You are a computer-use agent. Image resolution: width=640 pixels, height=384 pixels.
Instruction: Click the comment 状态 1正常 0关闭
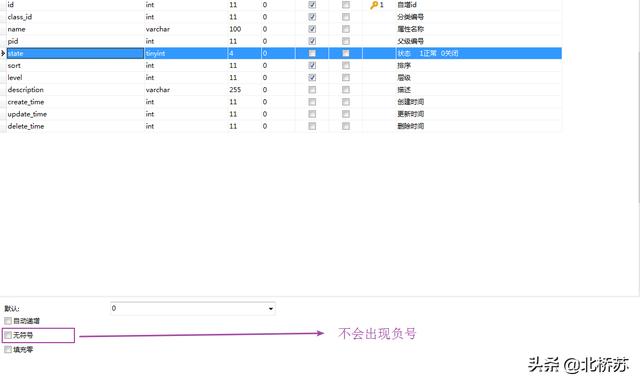[x=428, y=53]
